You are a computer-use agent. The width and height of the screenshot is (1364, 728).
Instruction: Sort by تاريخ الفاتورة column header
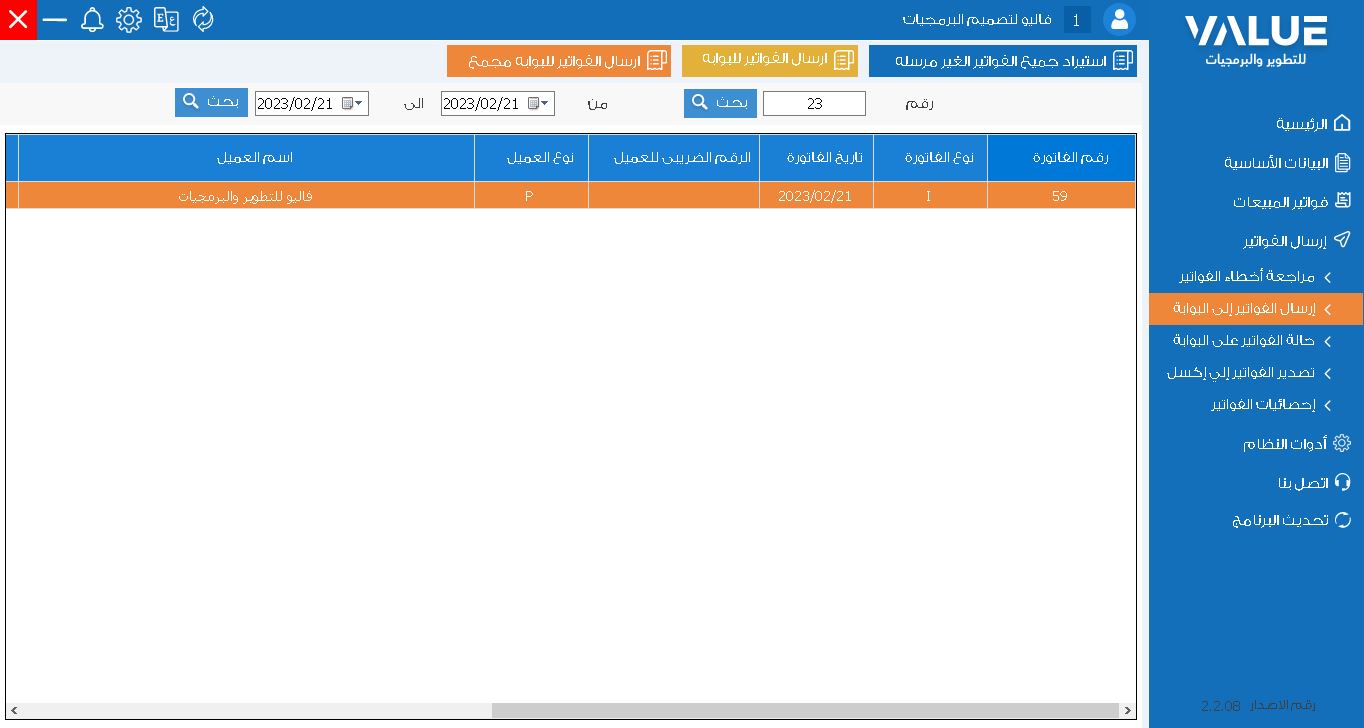pos(816,158)
